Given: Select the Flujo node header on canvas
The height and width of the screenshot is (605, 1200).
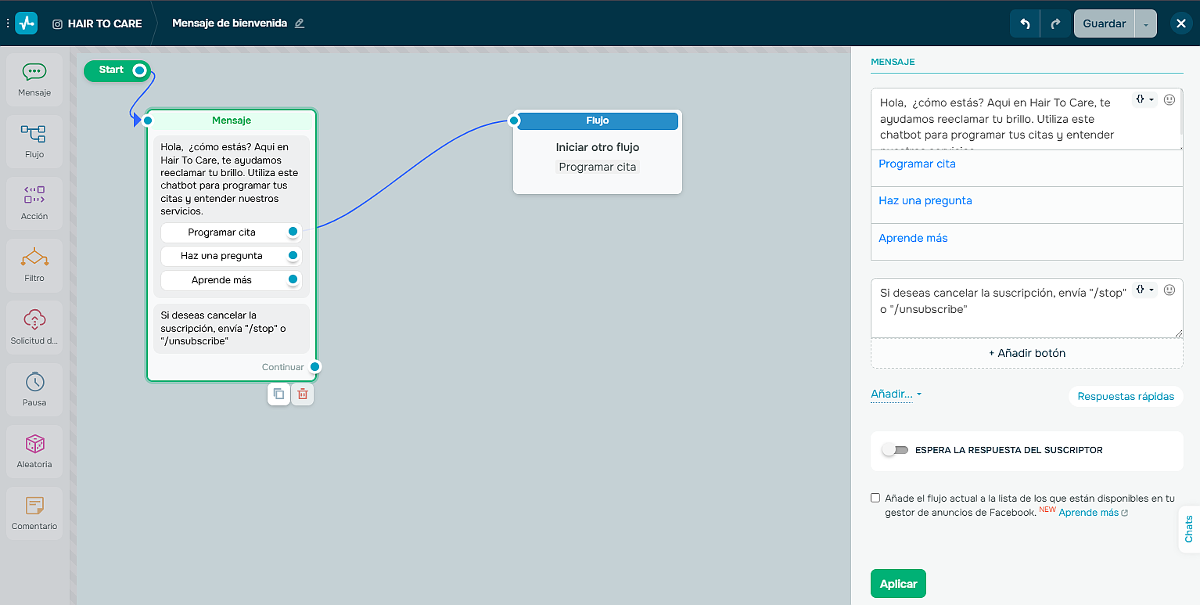Looking at the screenshot, I should coord(597,121).
